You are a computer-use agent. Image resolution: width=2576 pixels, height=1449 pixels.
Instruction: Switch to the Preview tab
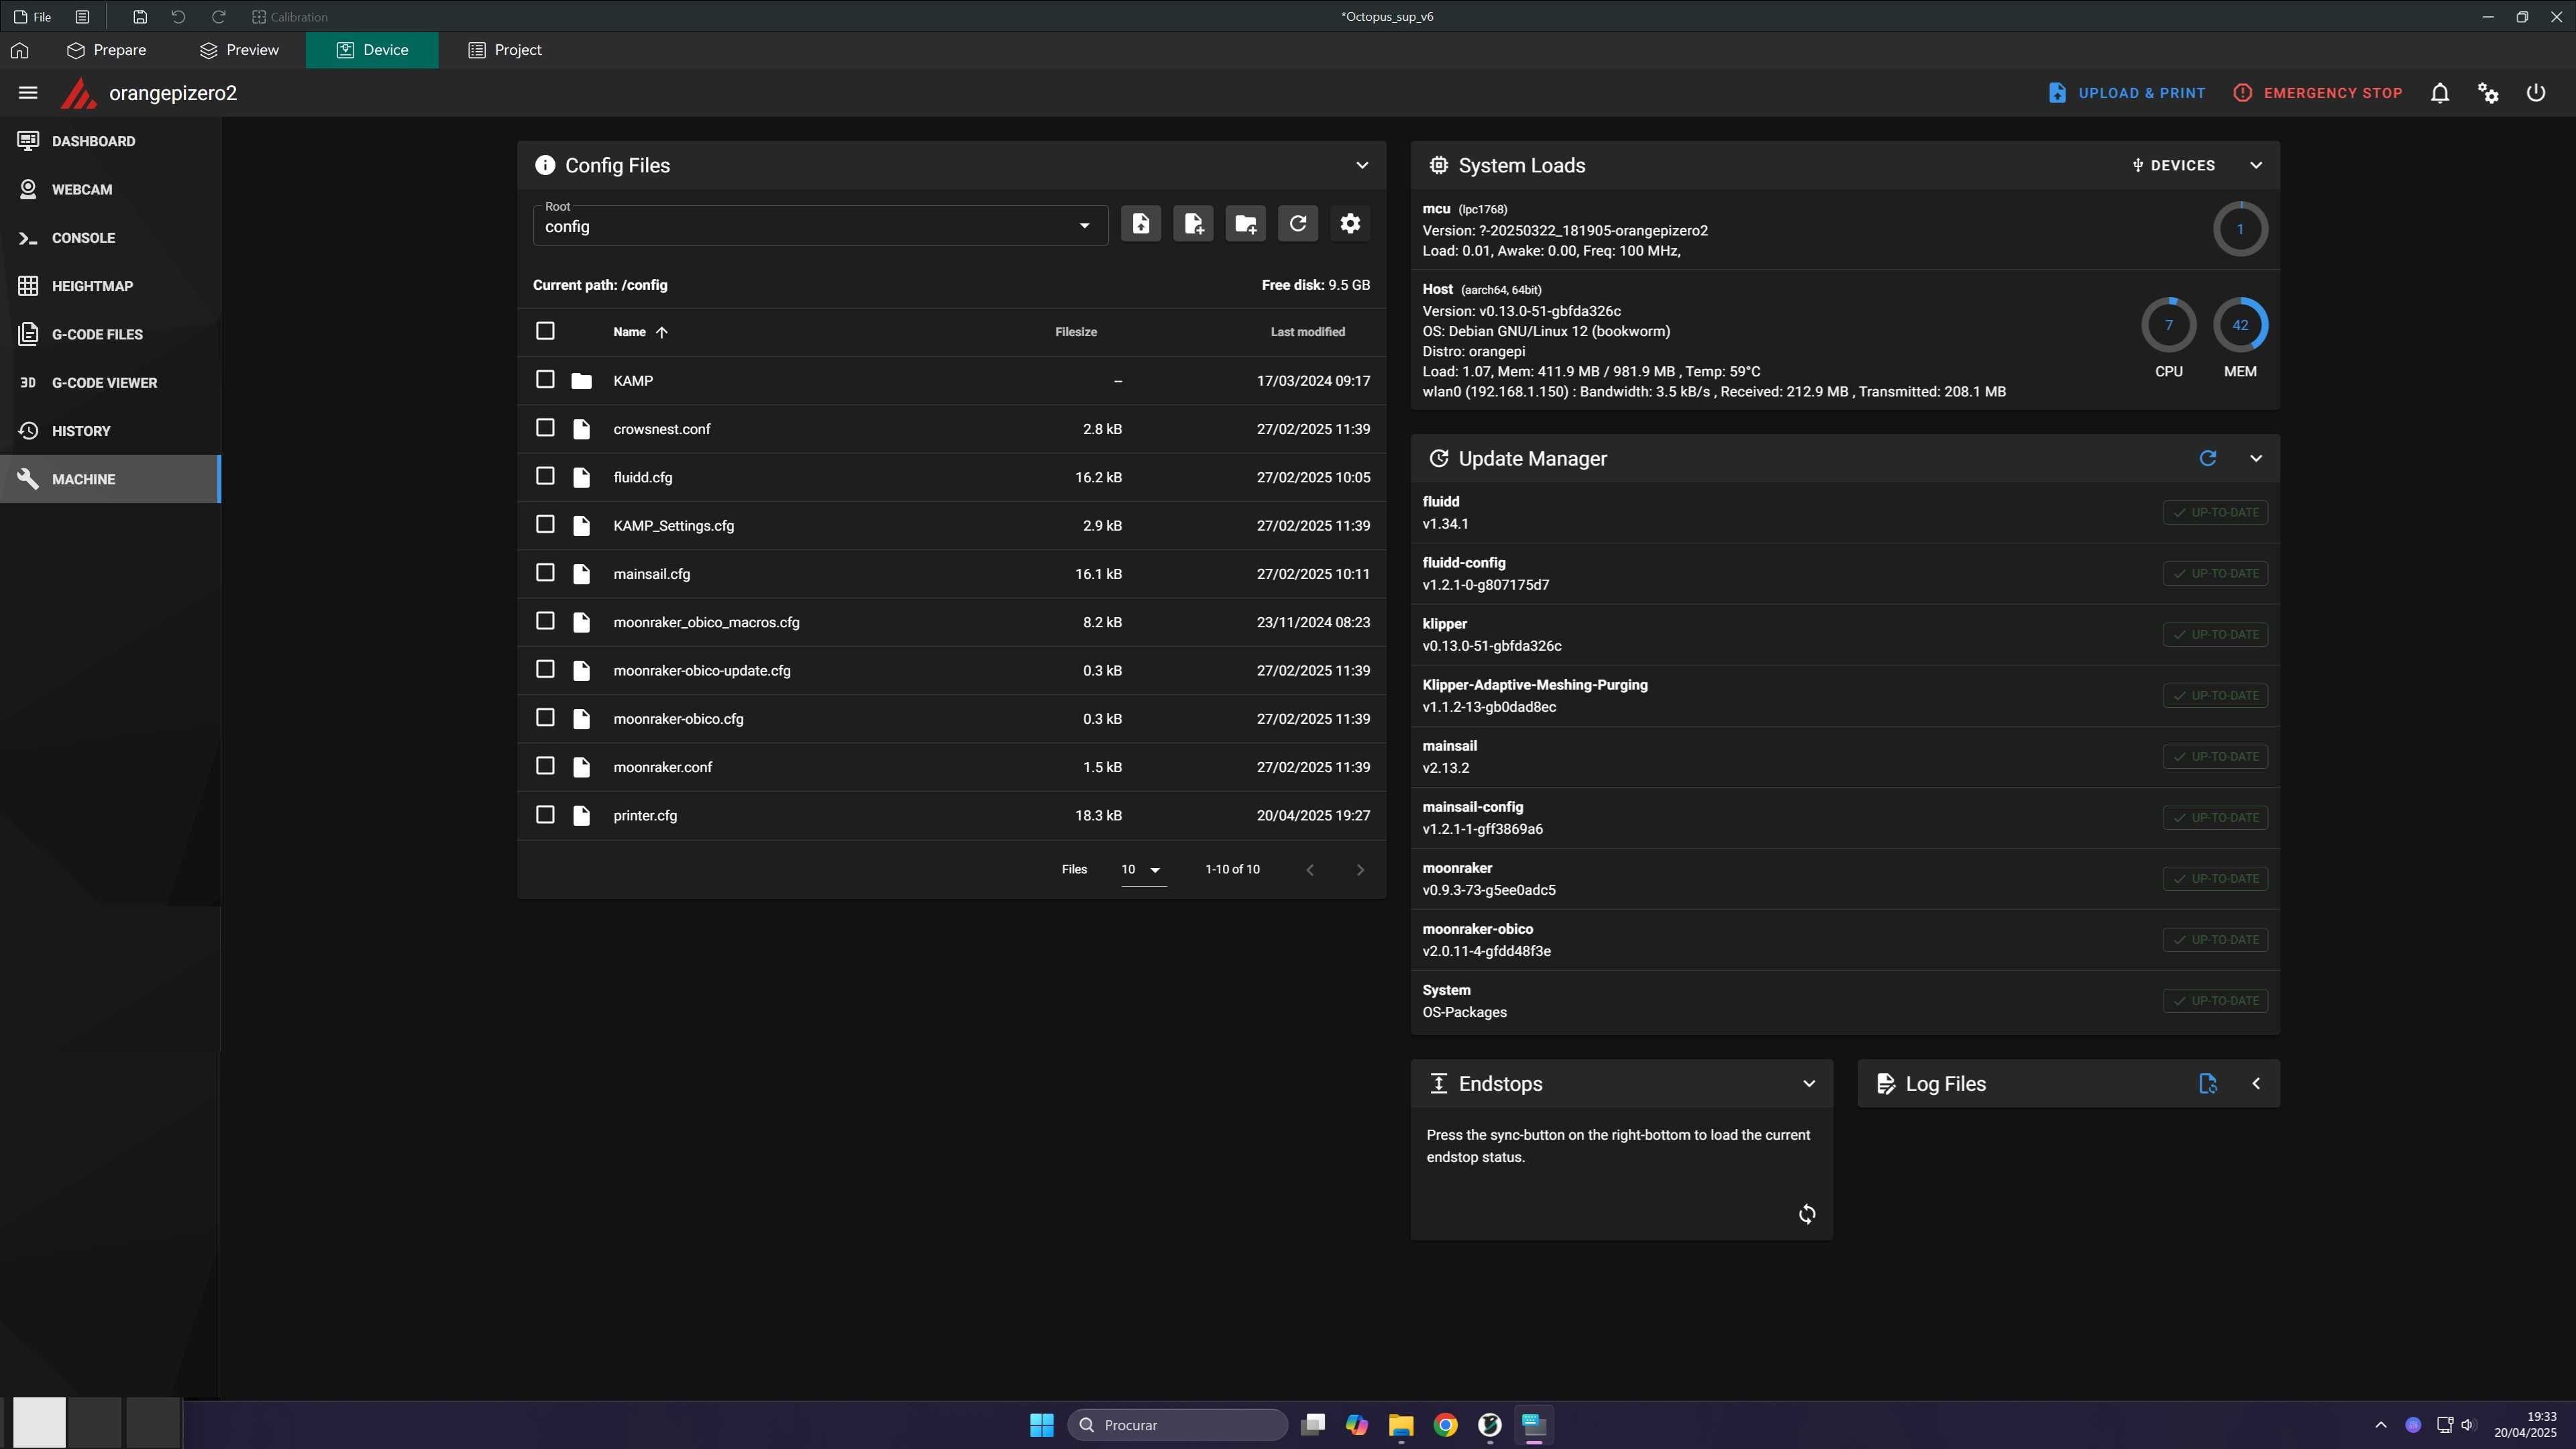click(x=240, y=50)
